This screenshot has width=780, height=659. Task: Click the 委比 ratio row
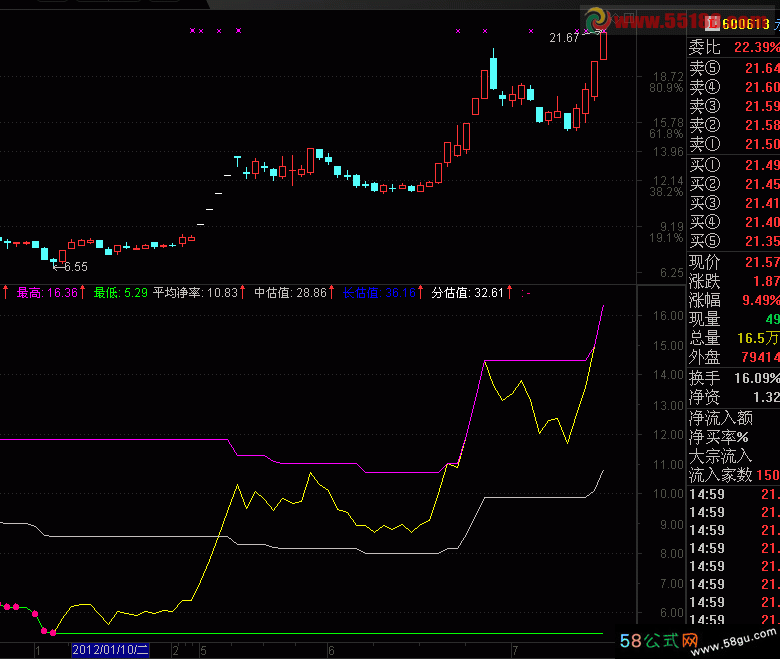(x=733, y=48)
